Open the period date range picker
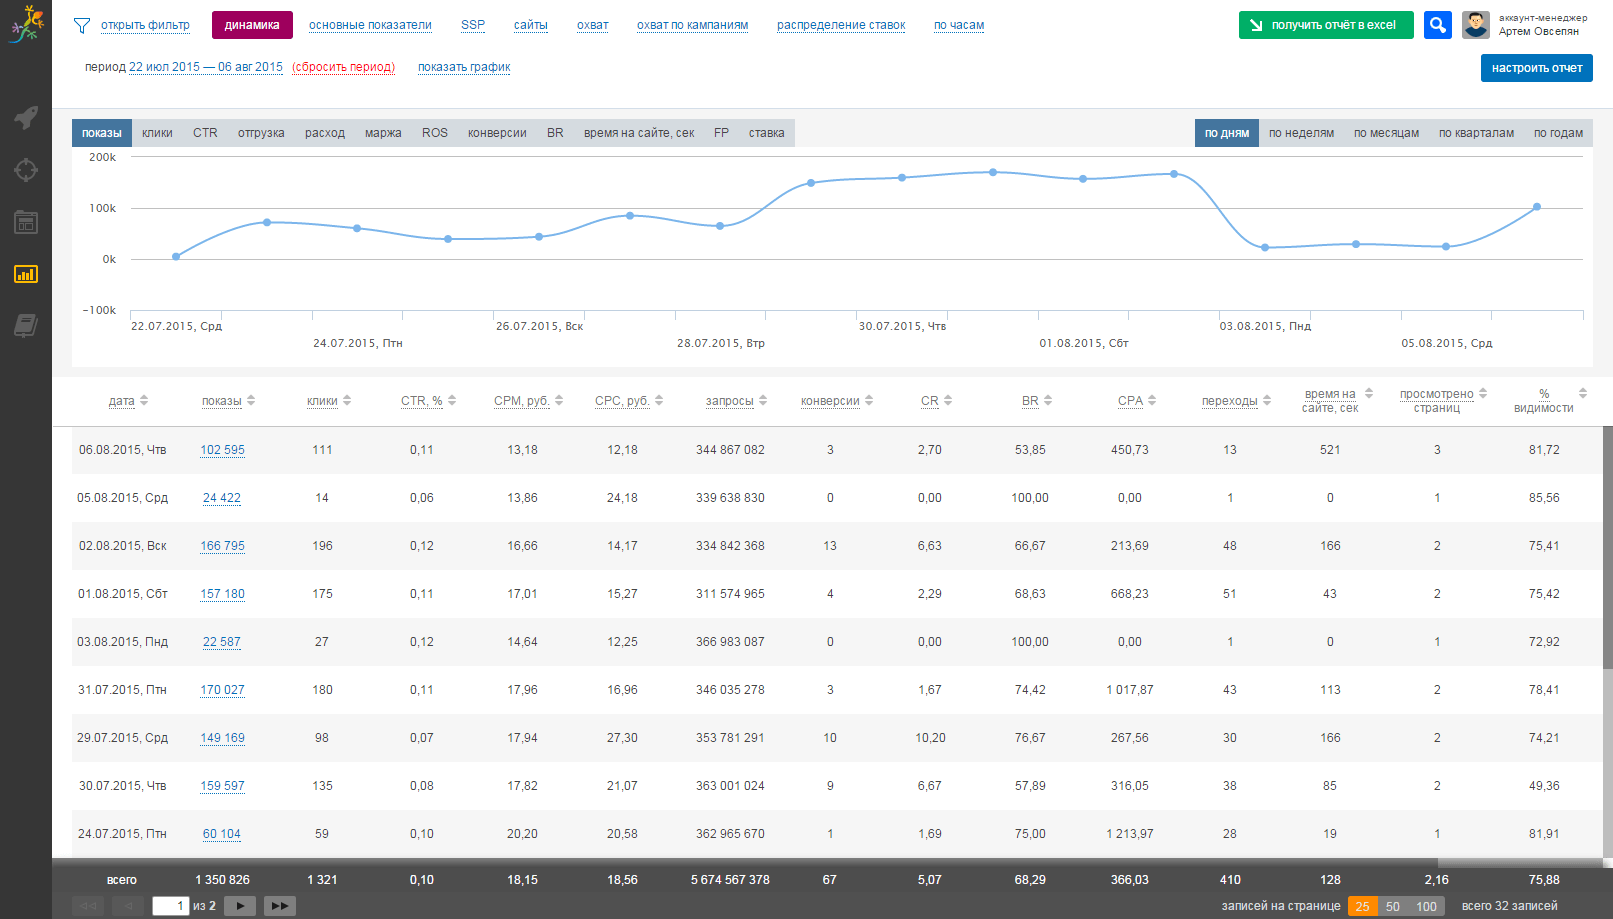Screen dimensions: 1613x919 [205, 67]
